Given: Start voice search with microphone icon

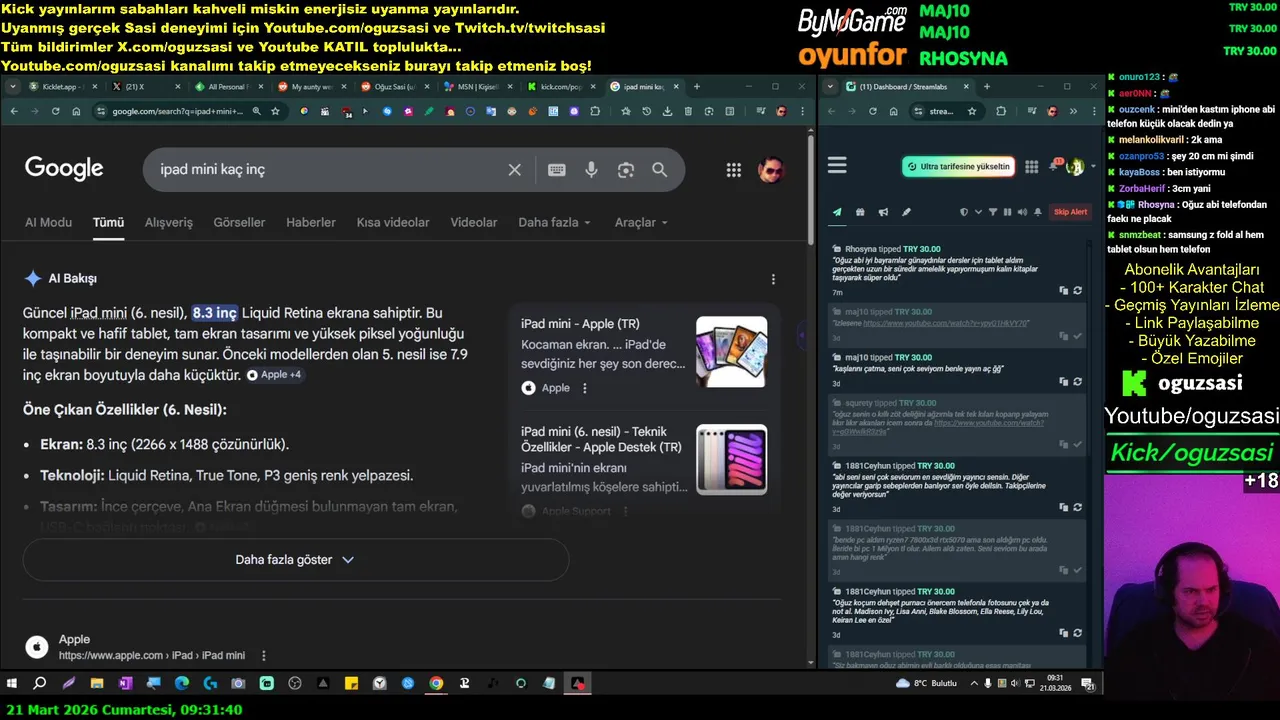Looking at the screenshot, I should [x=591, y=170].
